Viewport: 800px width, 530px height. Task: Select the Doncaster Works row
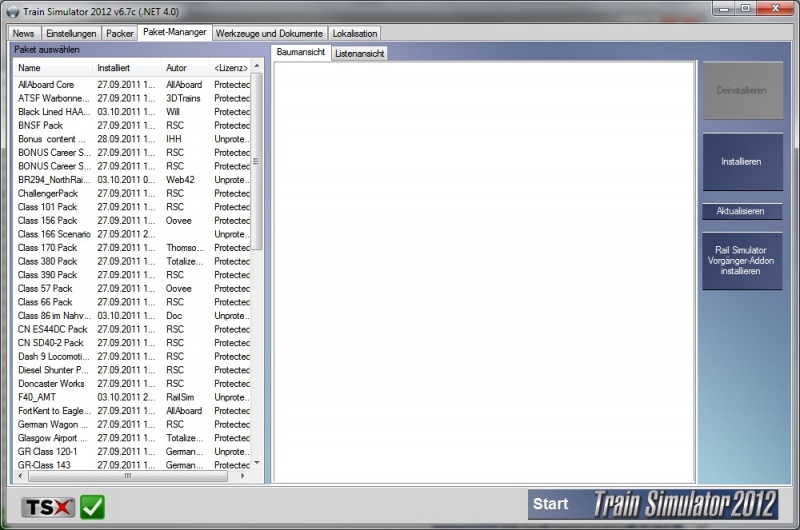point(133,384)
